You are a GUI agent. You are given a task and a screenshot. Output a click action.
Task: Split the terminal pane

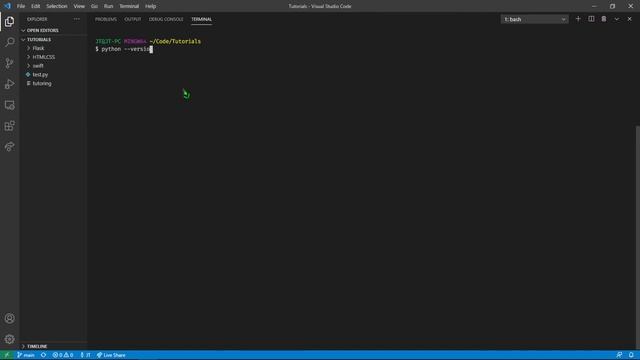591,19
